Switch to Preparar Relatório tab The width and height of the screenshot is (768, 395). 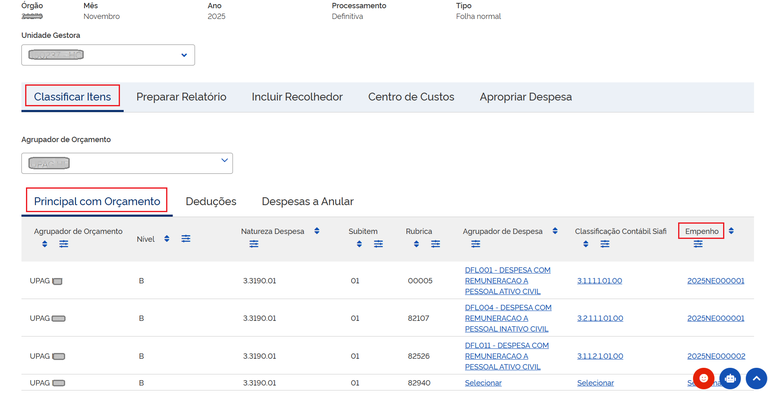coord(181,97)
